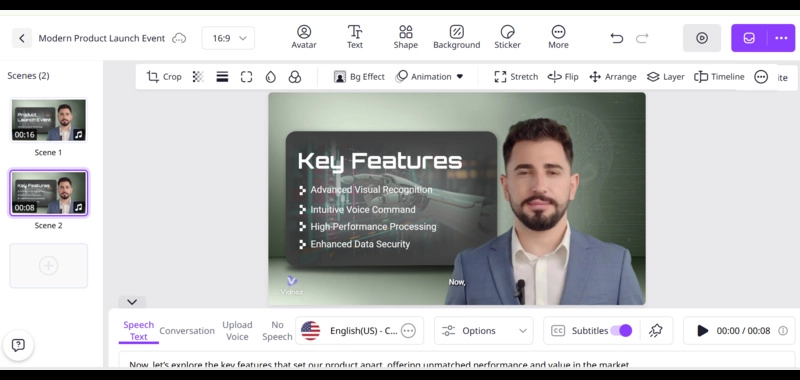Click the voice three-dot more icon

tap(408, 331)
